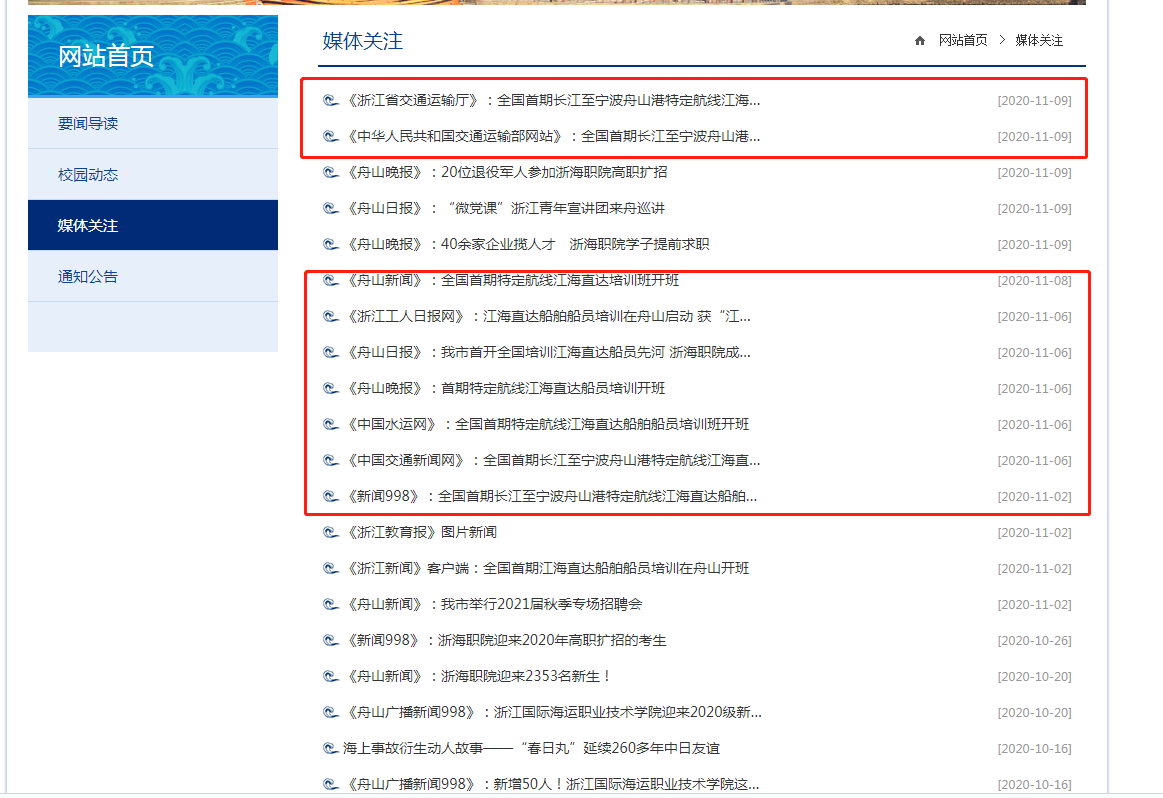Click the bullet icon beside 浙海职院迎来2353名新生 article

tap(330, 676)
